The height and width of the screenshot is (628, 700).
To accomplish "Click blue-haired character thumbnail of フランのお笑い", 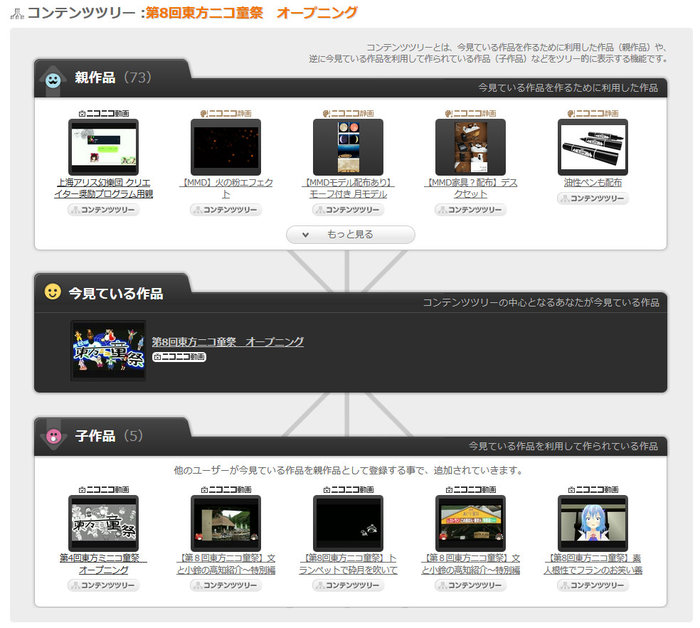I will (x=593, y=523).
